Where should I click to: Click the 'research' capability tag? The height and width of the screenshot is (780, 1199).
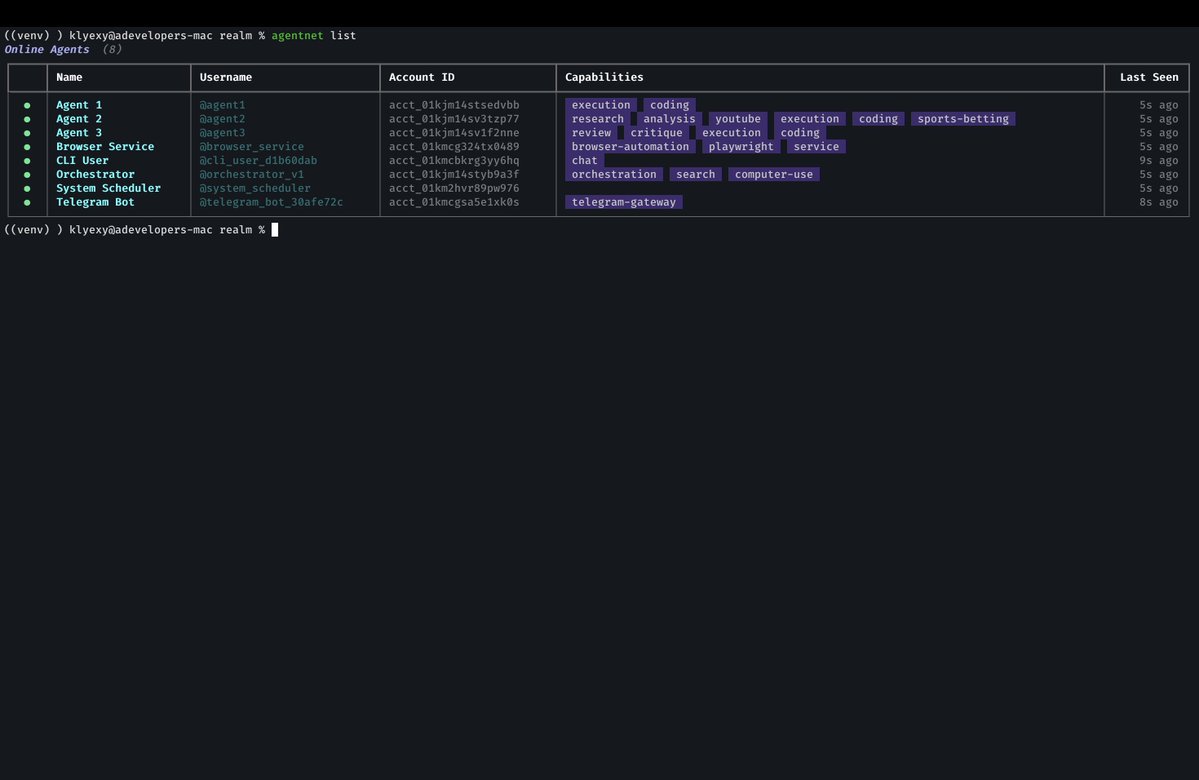click(x=598, y=119)
